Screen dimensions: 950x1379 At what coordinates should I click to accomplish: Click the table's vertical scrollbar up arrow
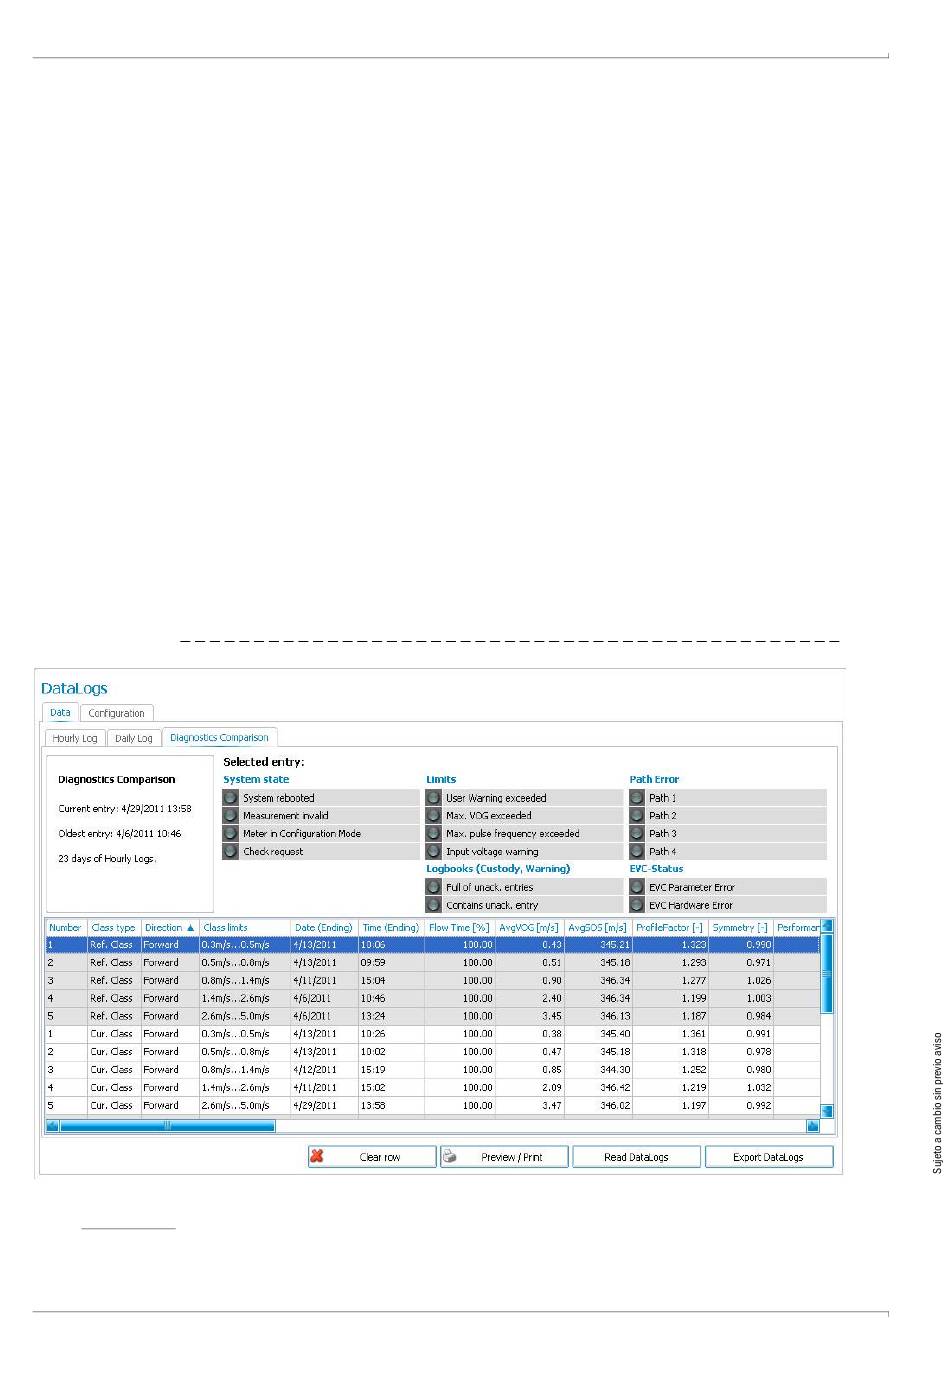pos(827,926)
